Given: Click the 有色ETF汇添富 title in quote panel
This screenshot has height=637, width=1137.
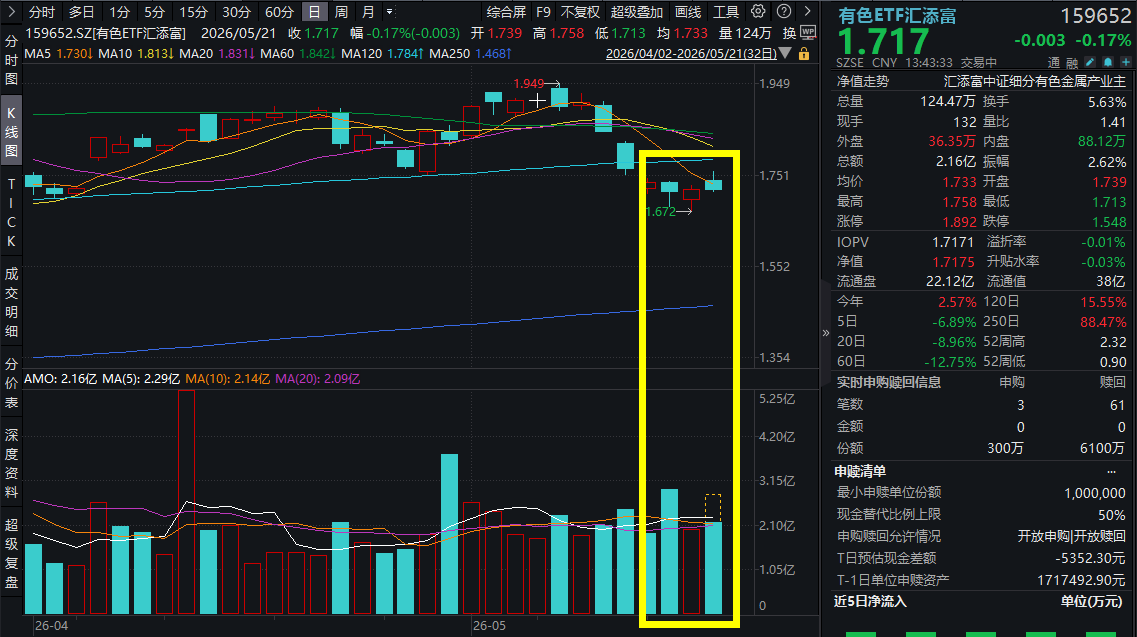Looking at the screenshot, I should pos(897,16).
